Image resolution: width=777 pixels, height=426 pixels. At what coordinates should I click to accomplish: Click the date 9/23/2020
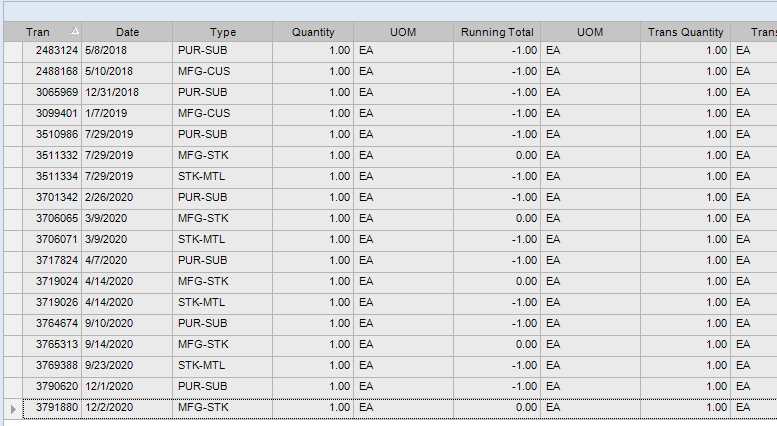(x=109, y=366)
